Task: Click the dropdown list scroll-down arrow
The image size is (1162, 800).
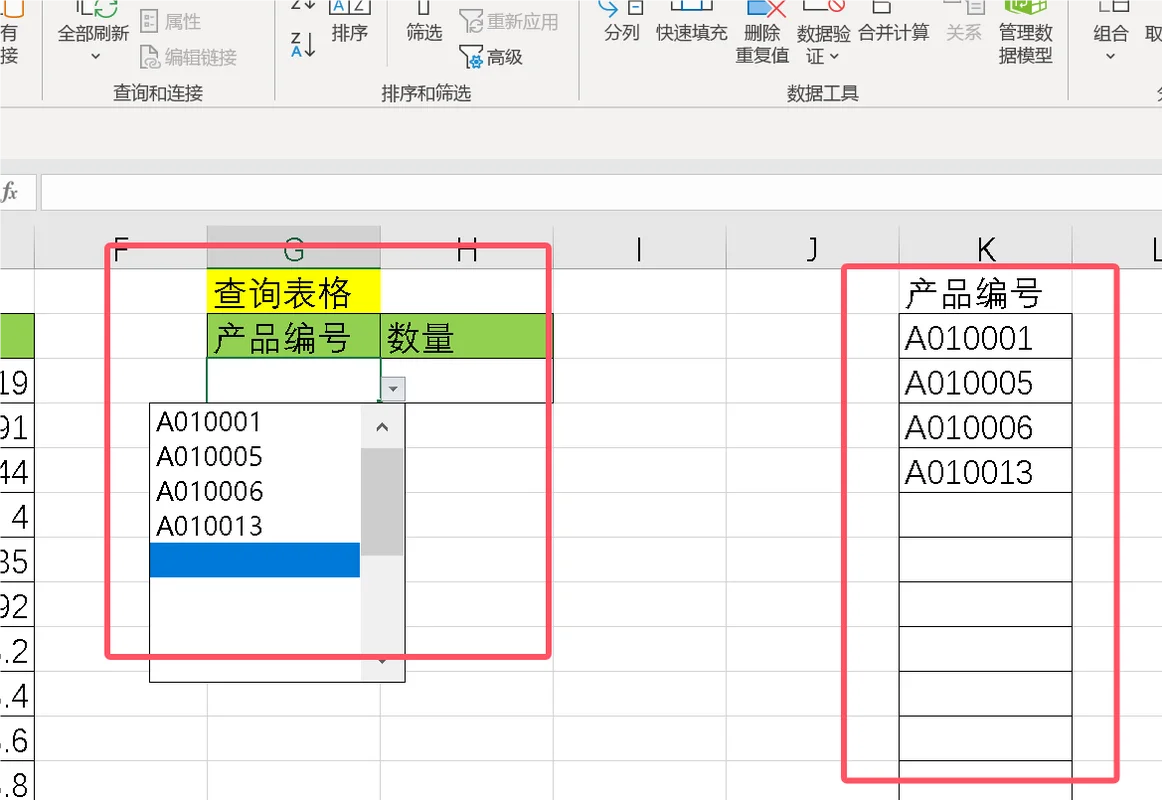Action: click(382, 661)
